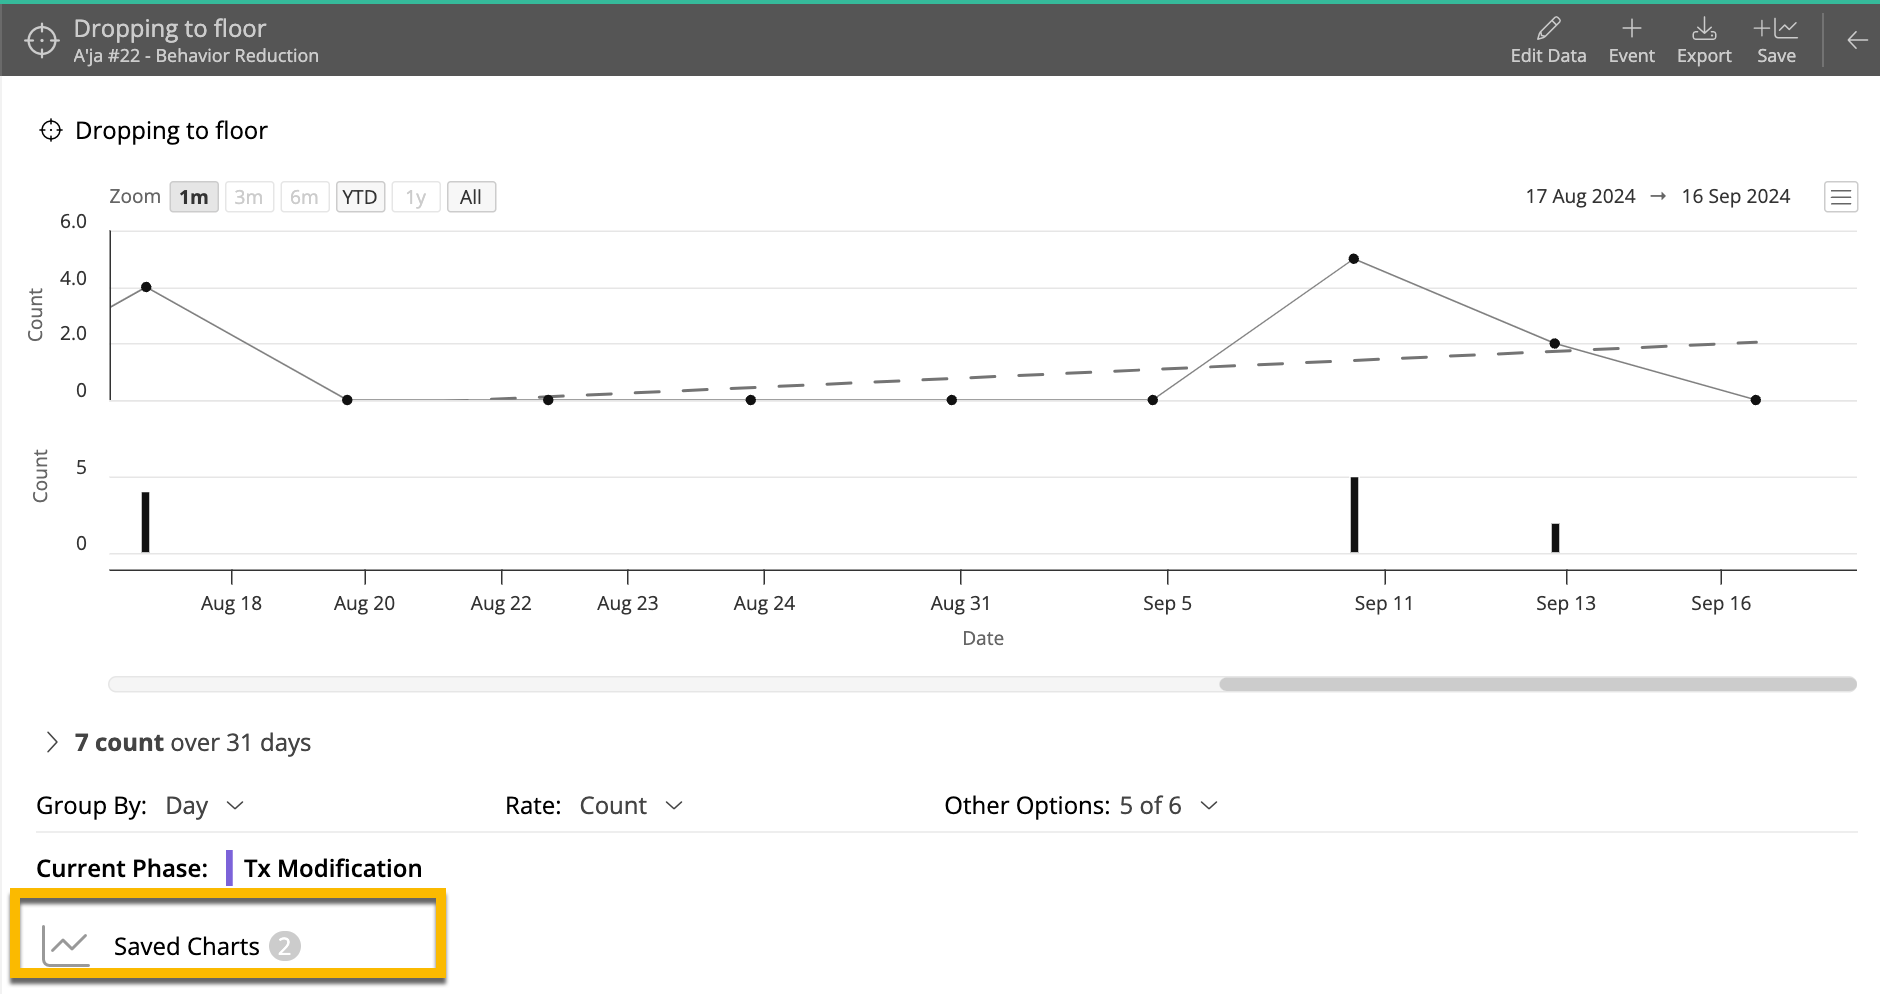1880x994 pixels.
Task: Click the line chart icon next to Saved Charts
Action: coord(67,945)
